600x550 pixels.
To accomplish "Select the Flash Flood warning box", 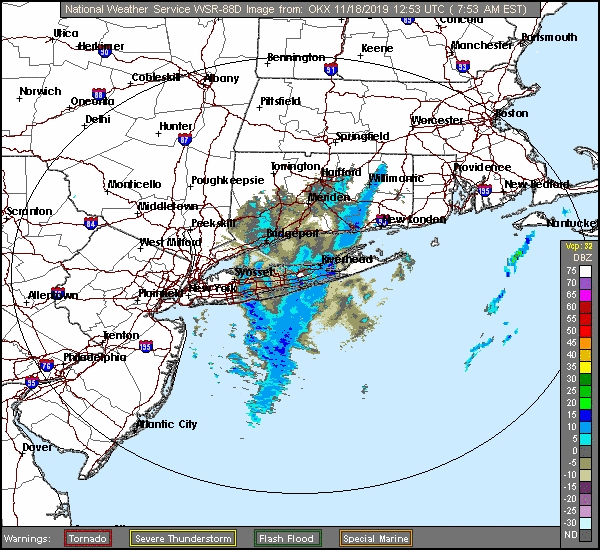I will pos(287,538).
